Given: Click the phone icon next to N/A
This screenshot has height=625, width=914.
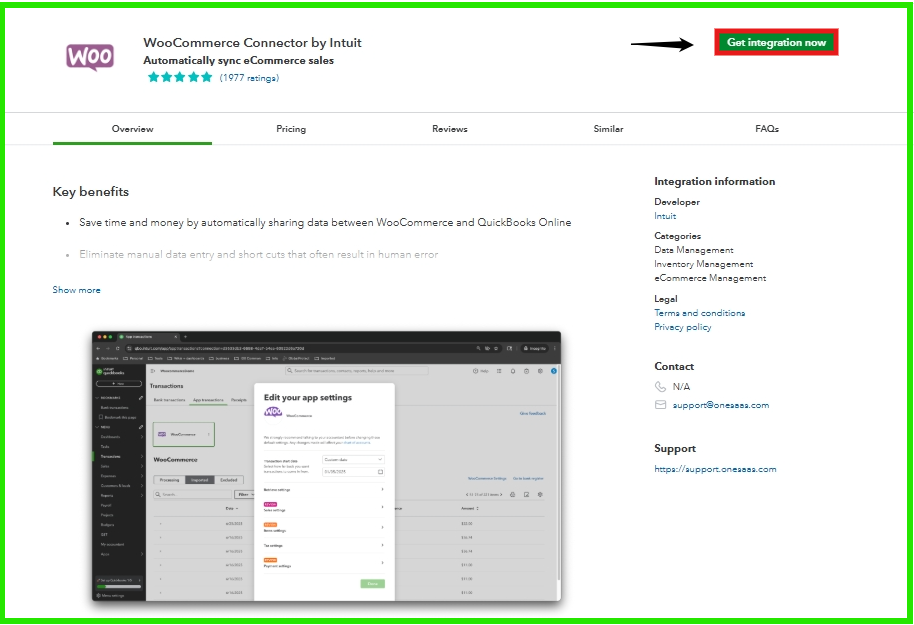Looking at the screenshot, I should click(x=660, y=387).
